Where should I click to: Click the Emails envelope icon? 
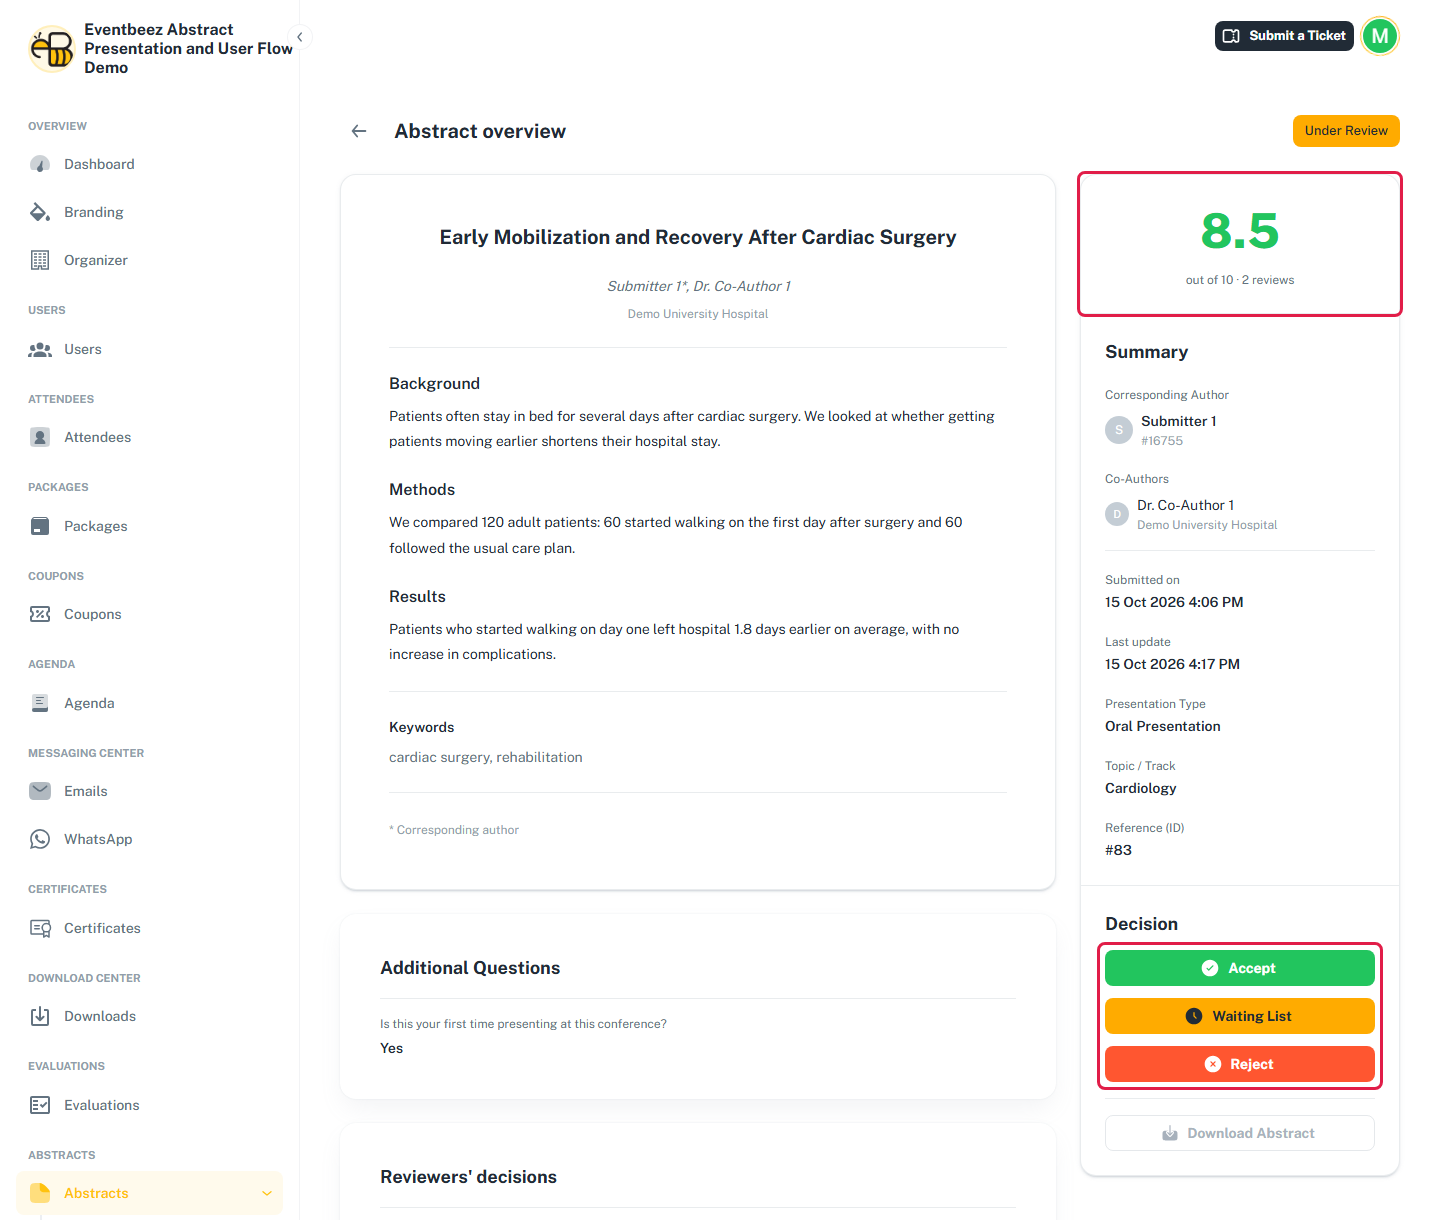click(40, 791)
